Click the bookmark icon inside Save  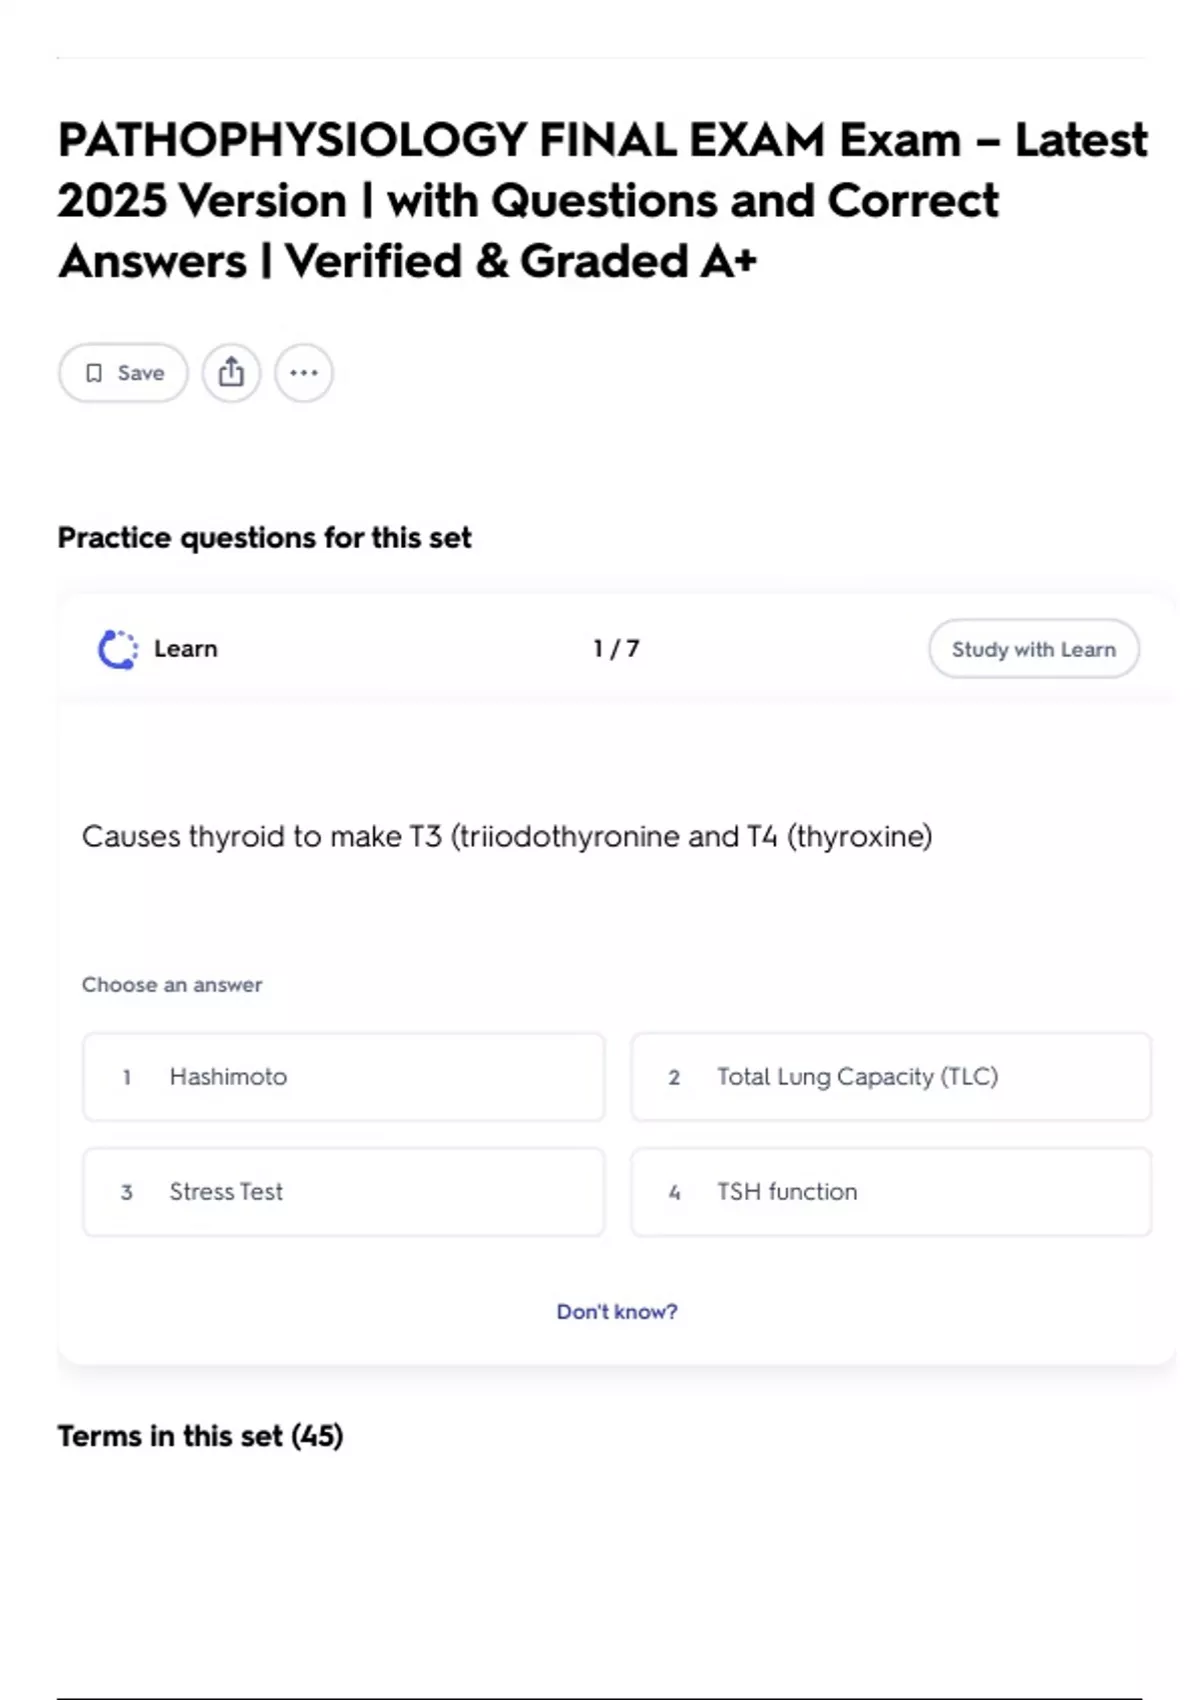94,373
